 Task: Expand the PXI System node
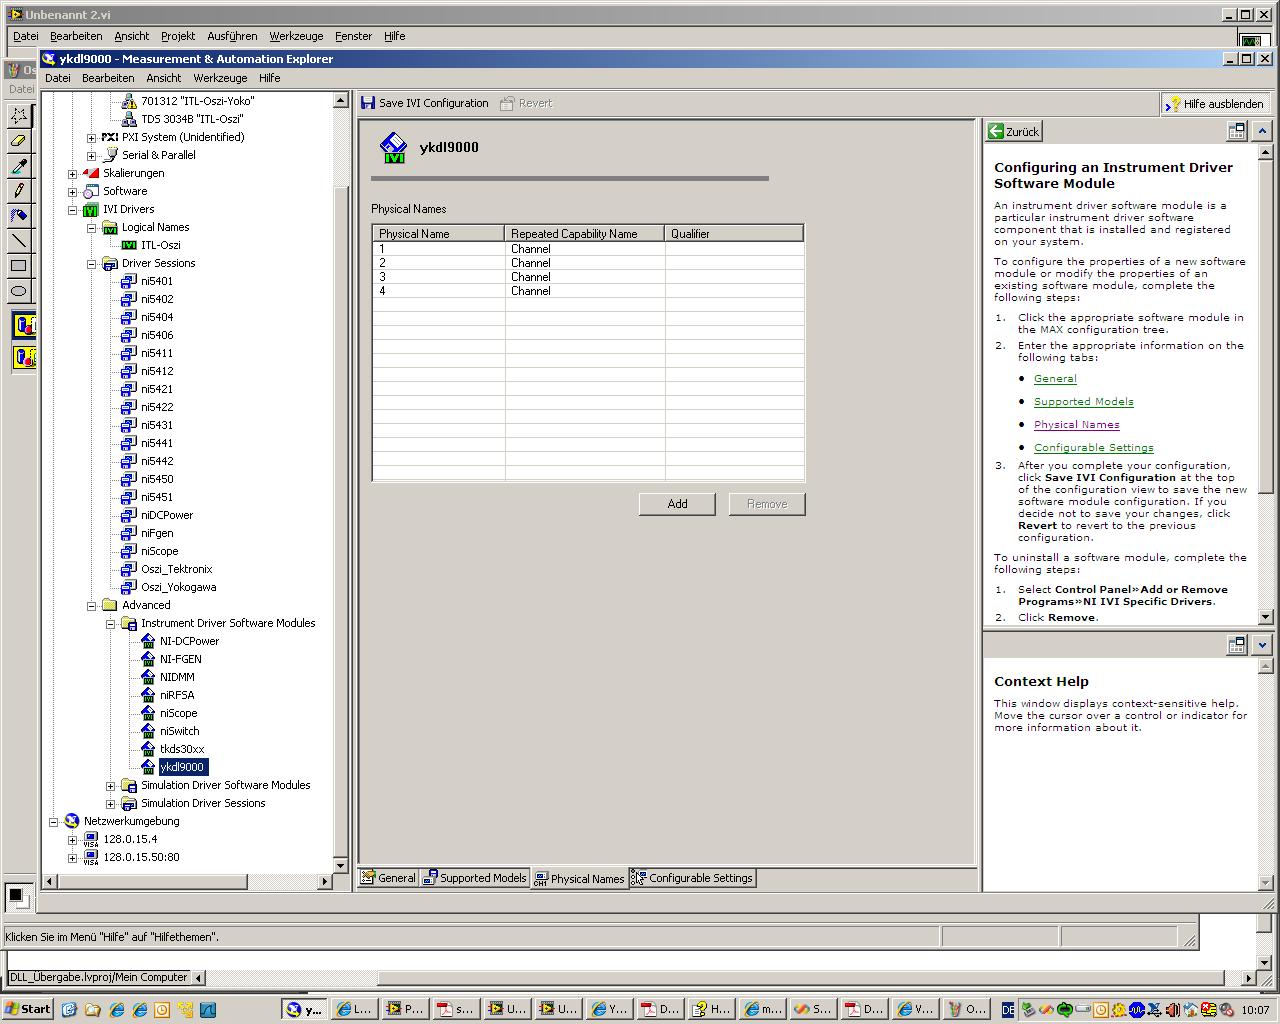point(91,138)
